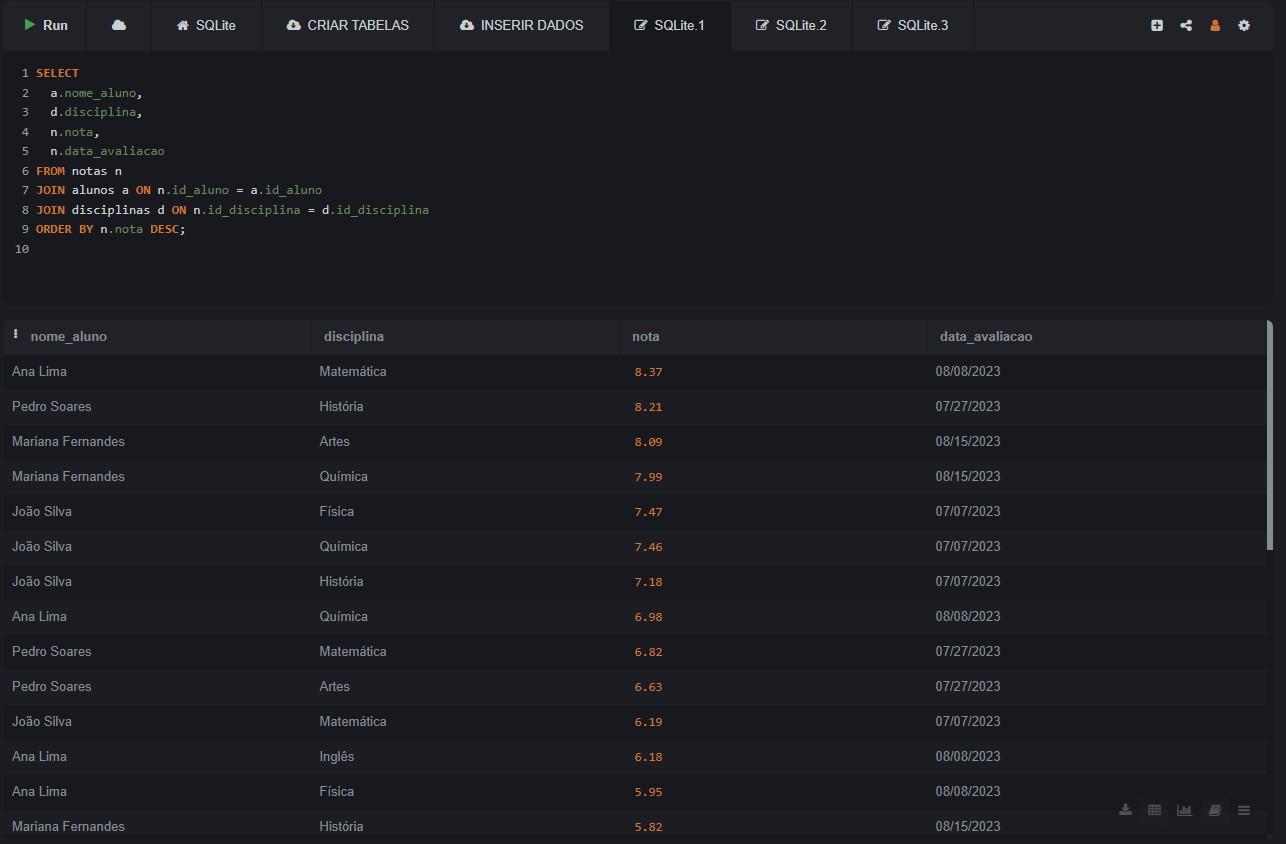Select the SQLite.1 tab

click(670, 25)
